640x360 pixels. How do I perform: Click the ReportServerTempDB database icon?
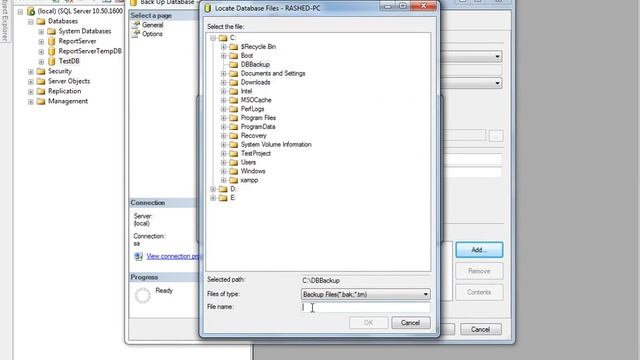pyautogui.click(x=51, y=51)
